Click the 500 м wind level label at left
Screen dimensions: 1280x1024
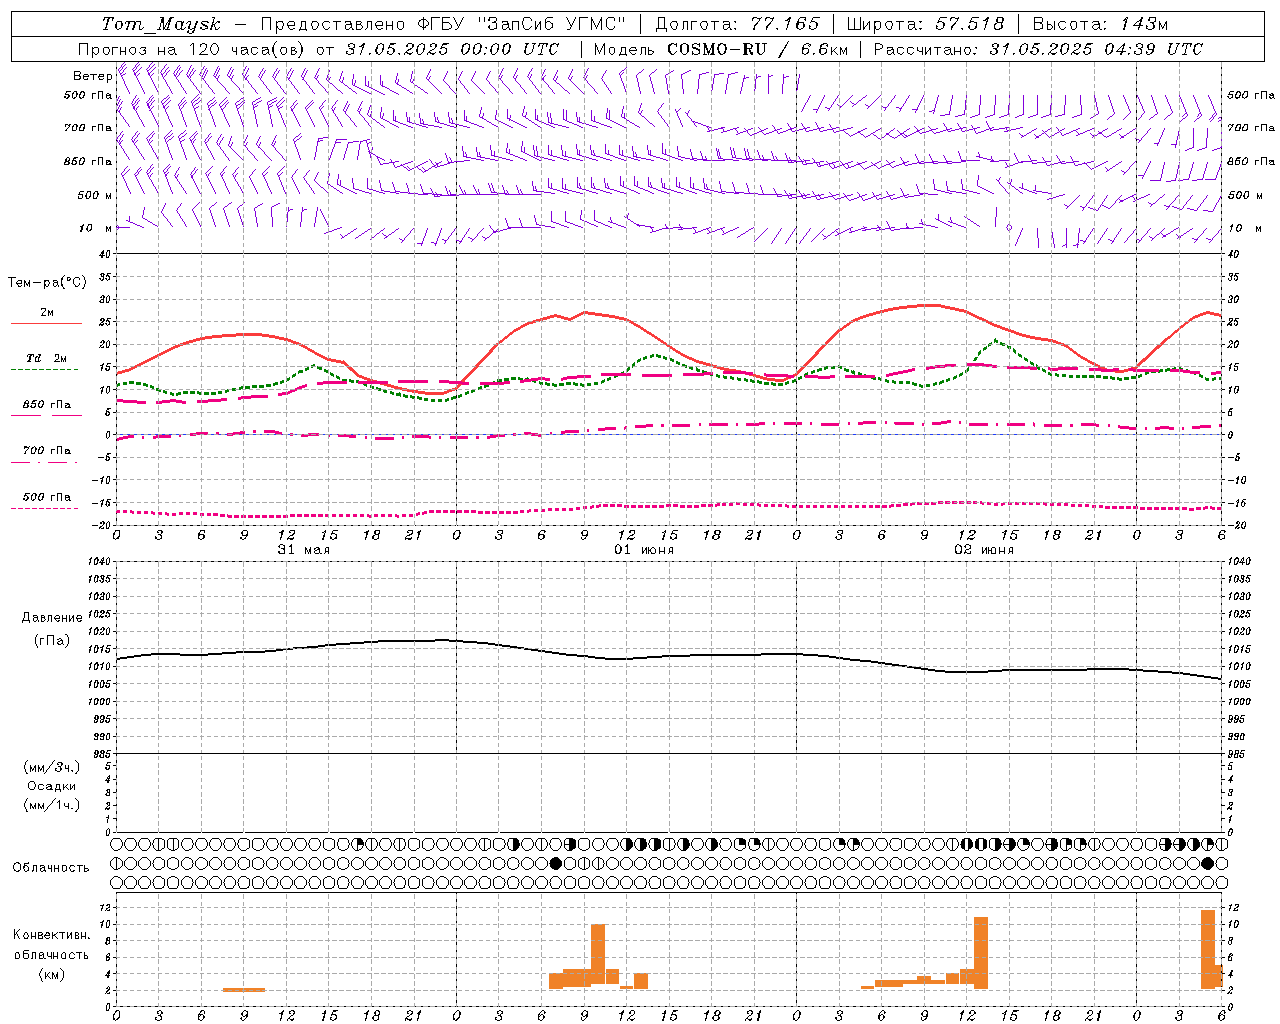click(x=96, y=195)
